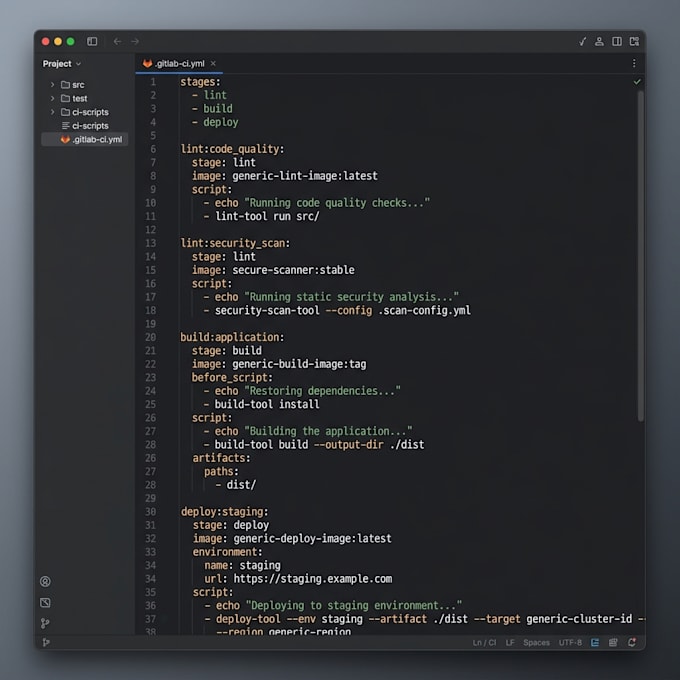Click the split editor layout icon
The height and width of the screenshot is (680, 680).
(x=617, y=41)
